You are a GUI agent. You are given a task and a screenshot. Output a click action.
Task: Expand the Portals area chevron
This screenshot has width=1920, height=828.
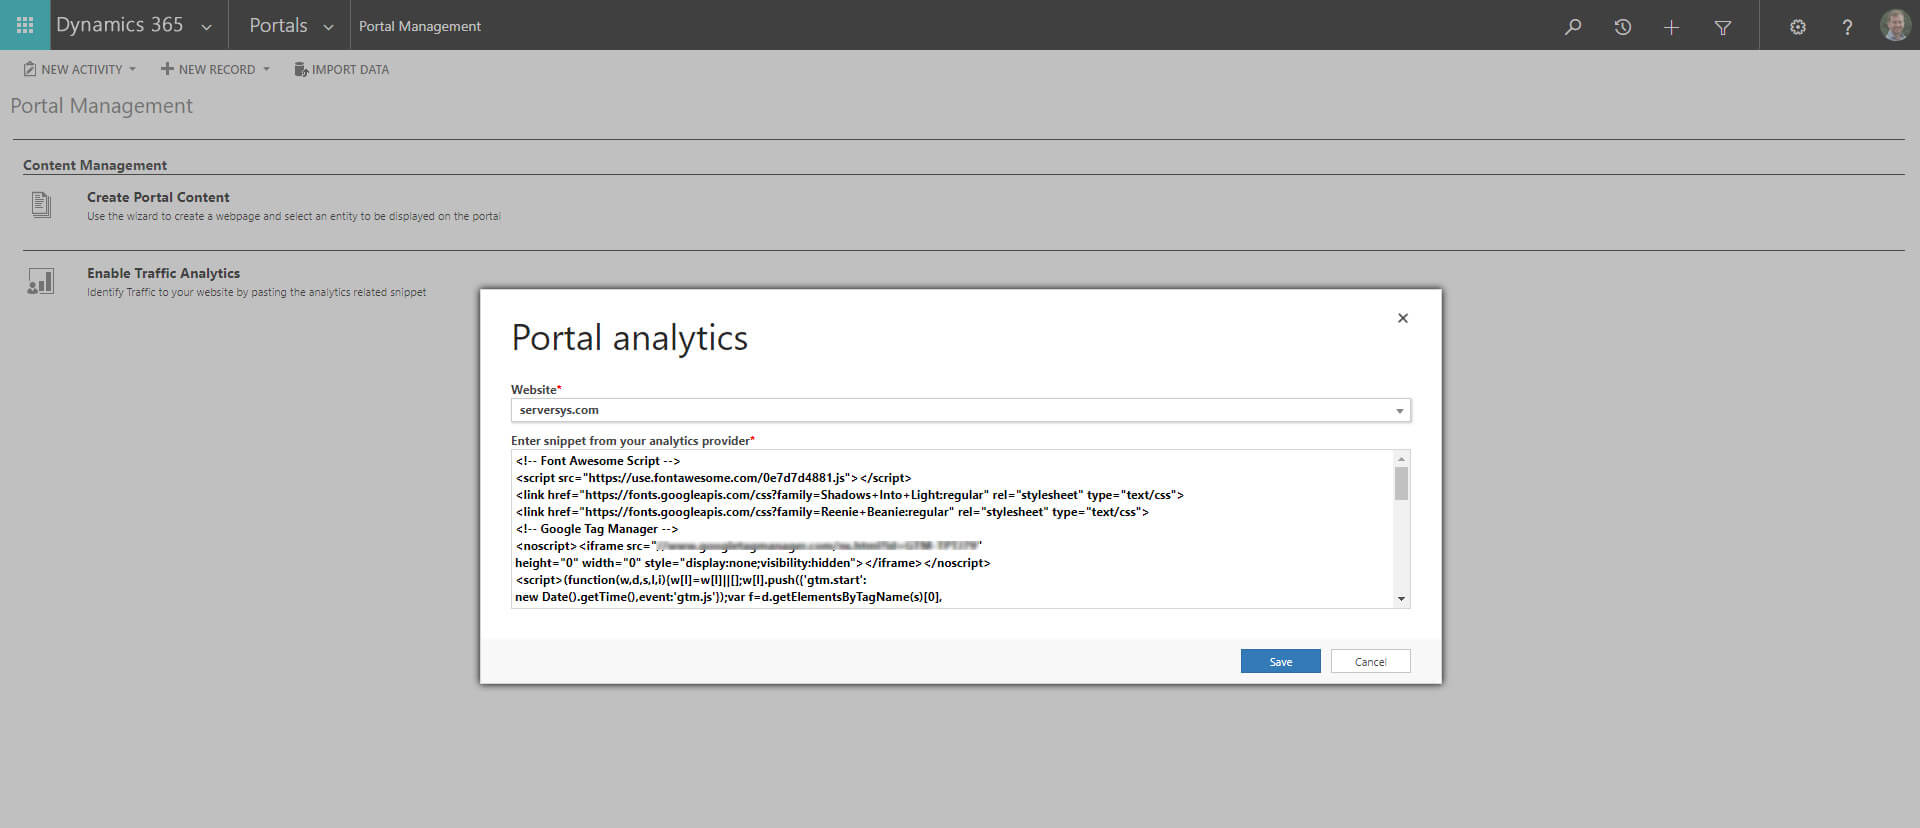coord(328,27)
